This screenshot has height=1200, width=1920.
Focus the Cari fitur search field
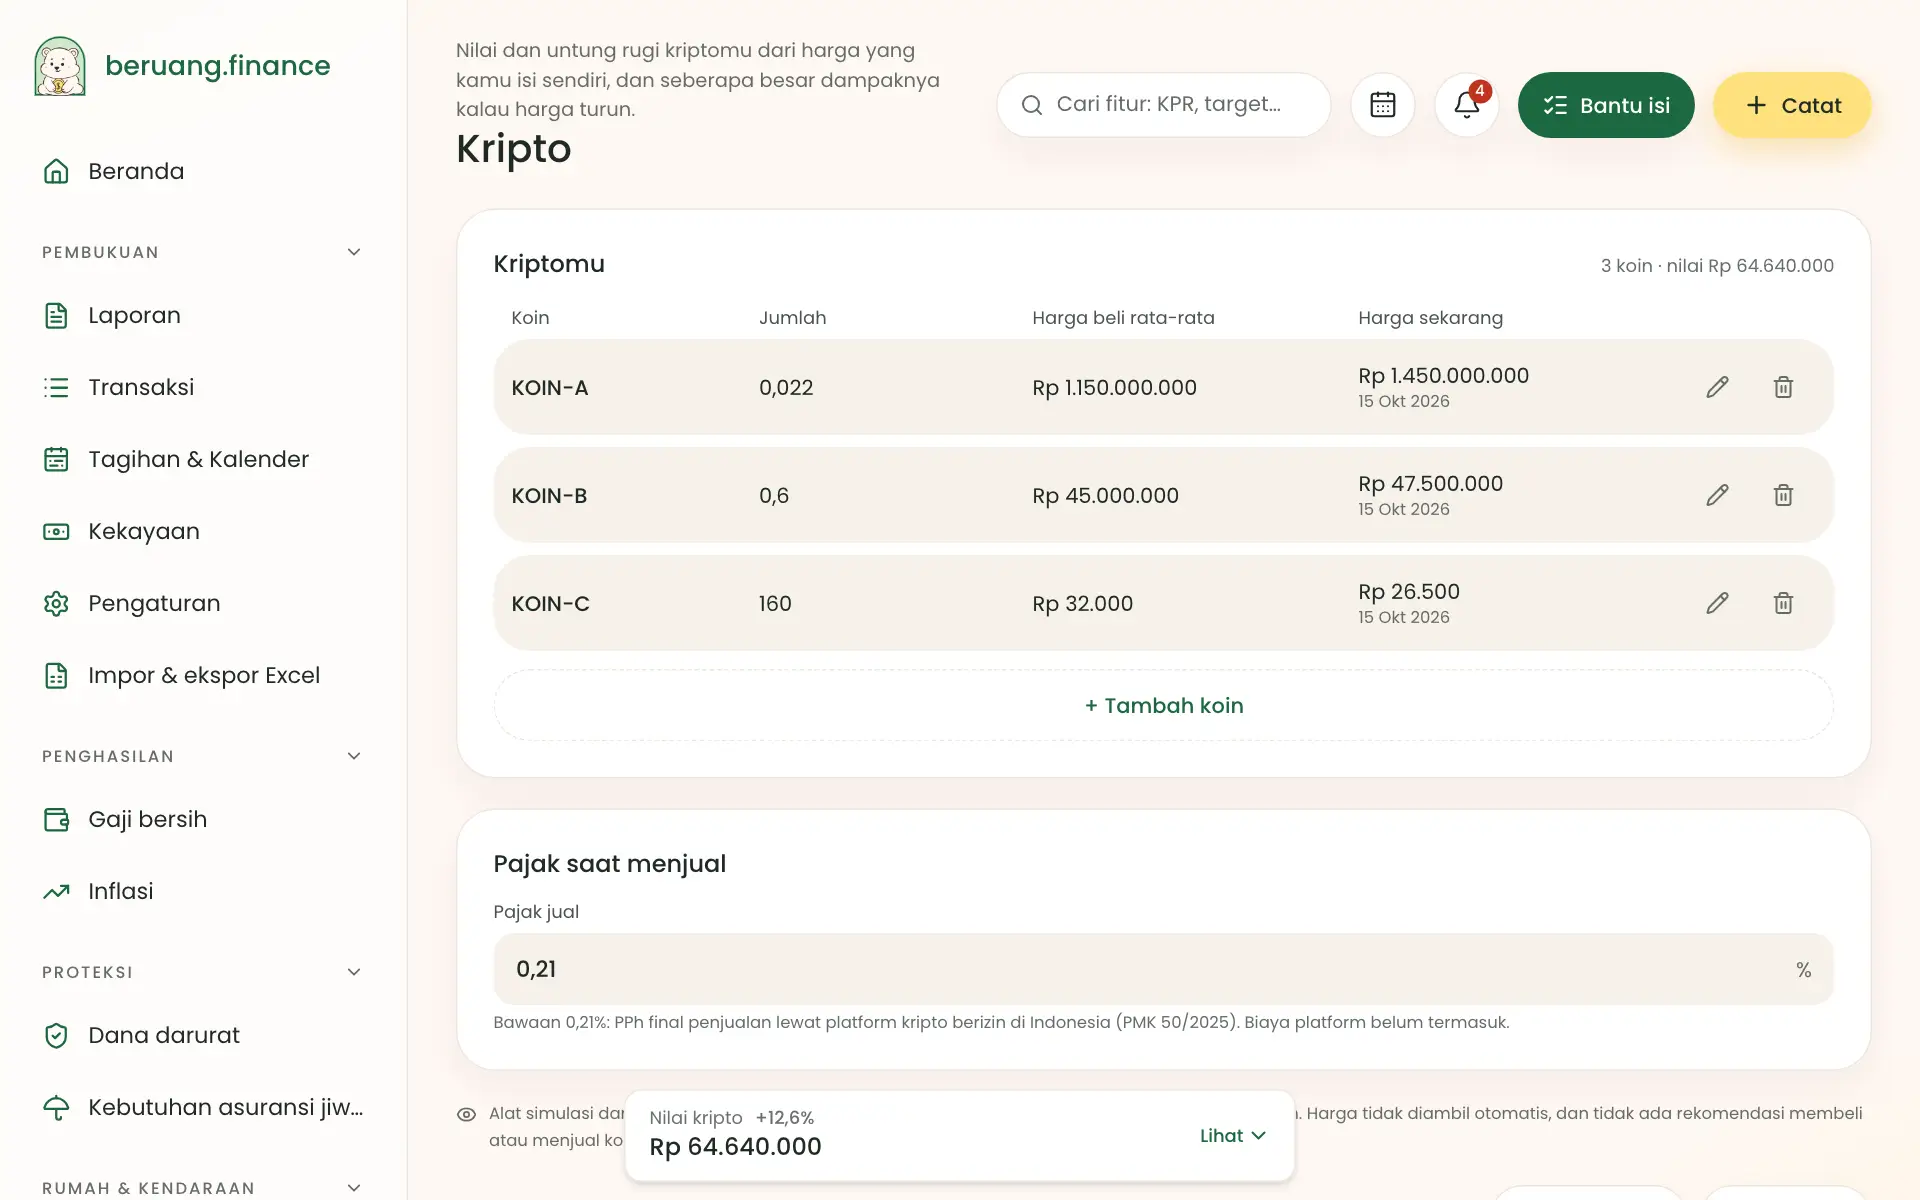point(1164,105)
